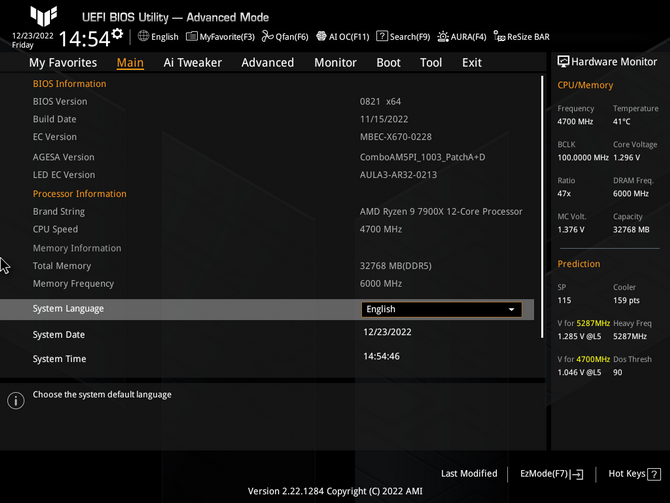Click the 1.285 V @L5 value

pyautogui.click(x=579, y=336)
